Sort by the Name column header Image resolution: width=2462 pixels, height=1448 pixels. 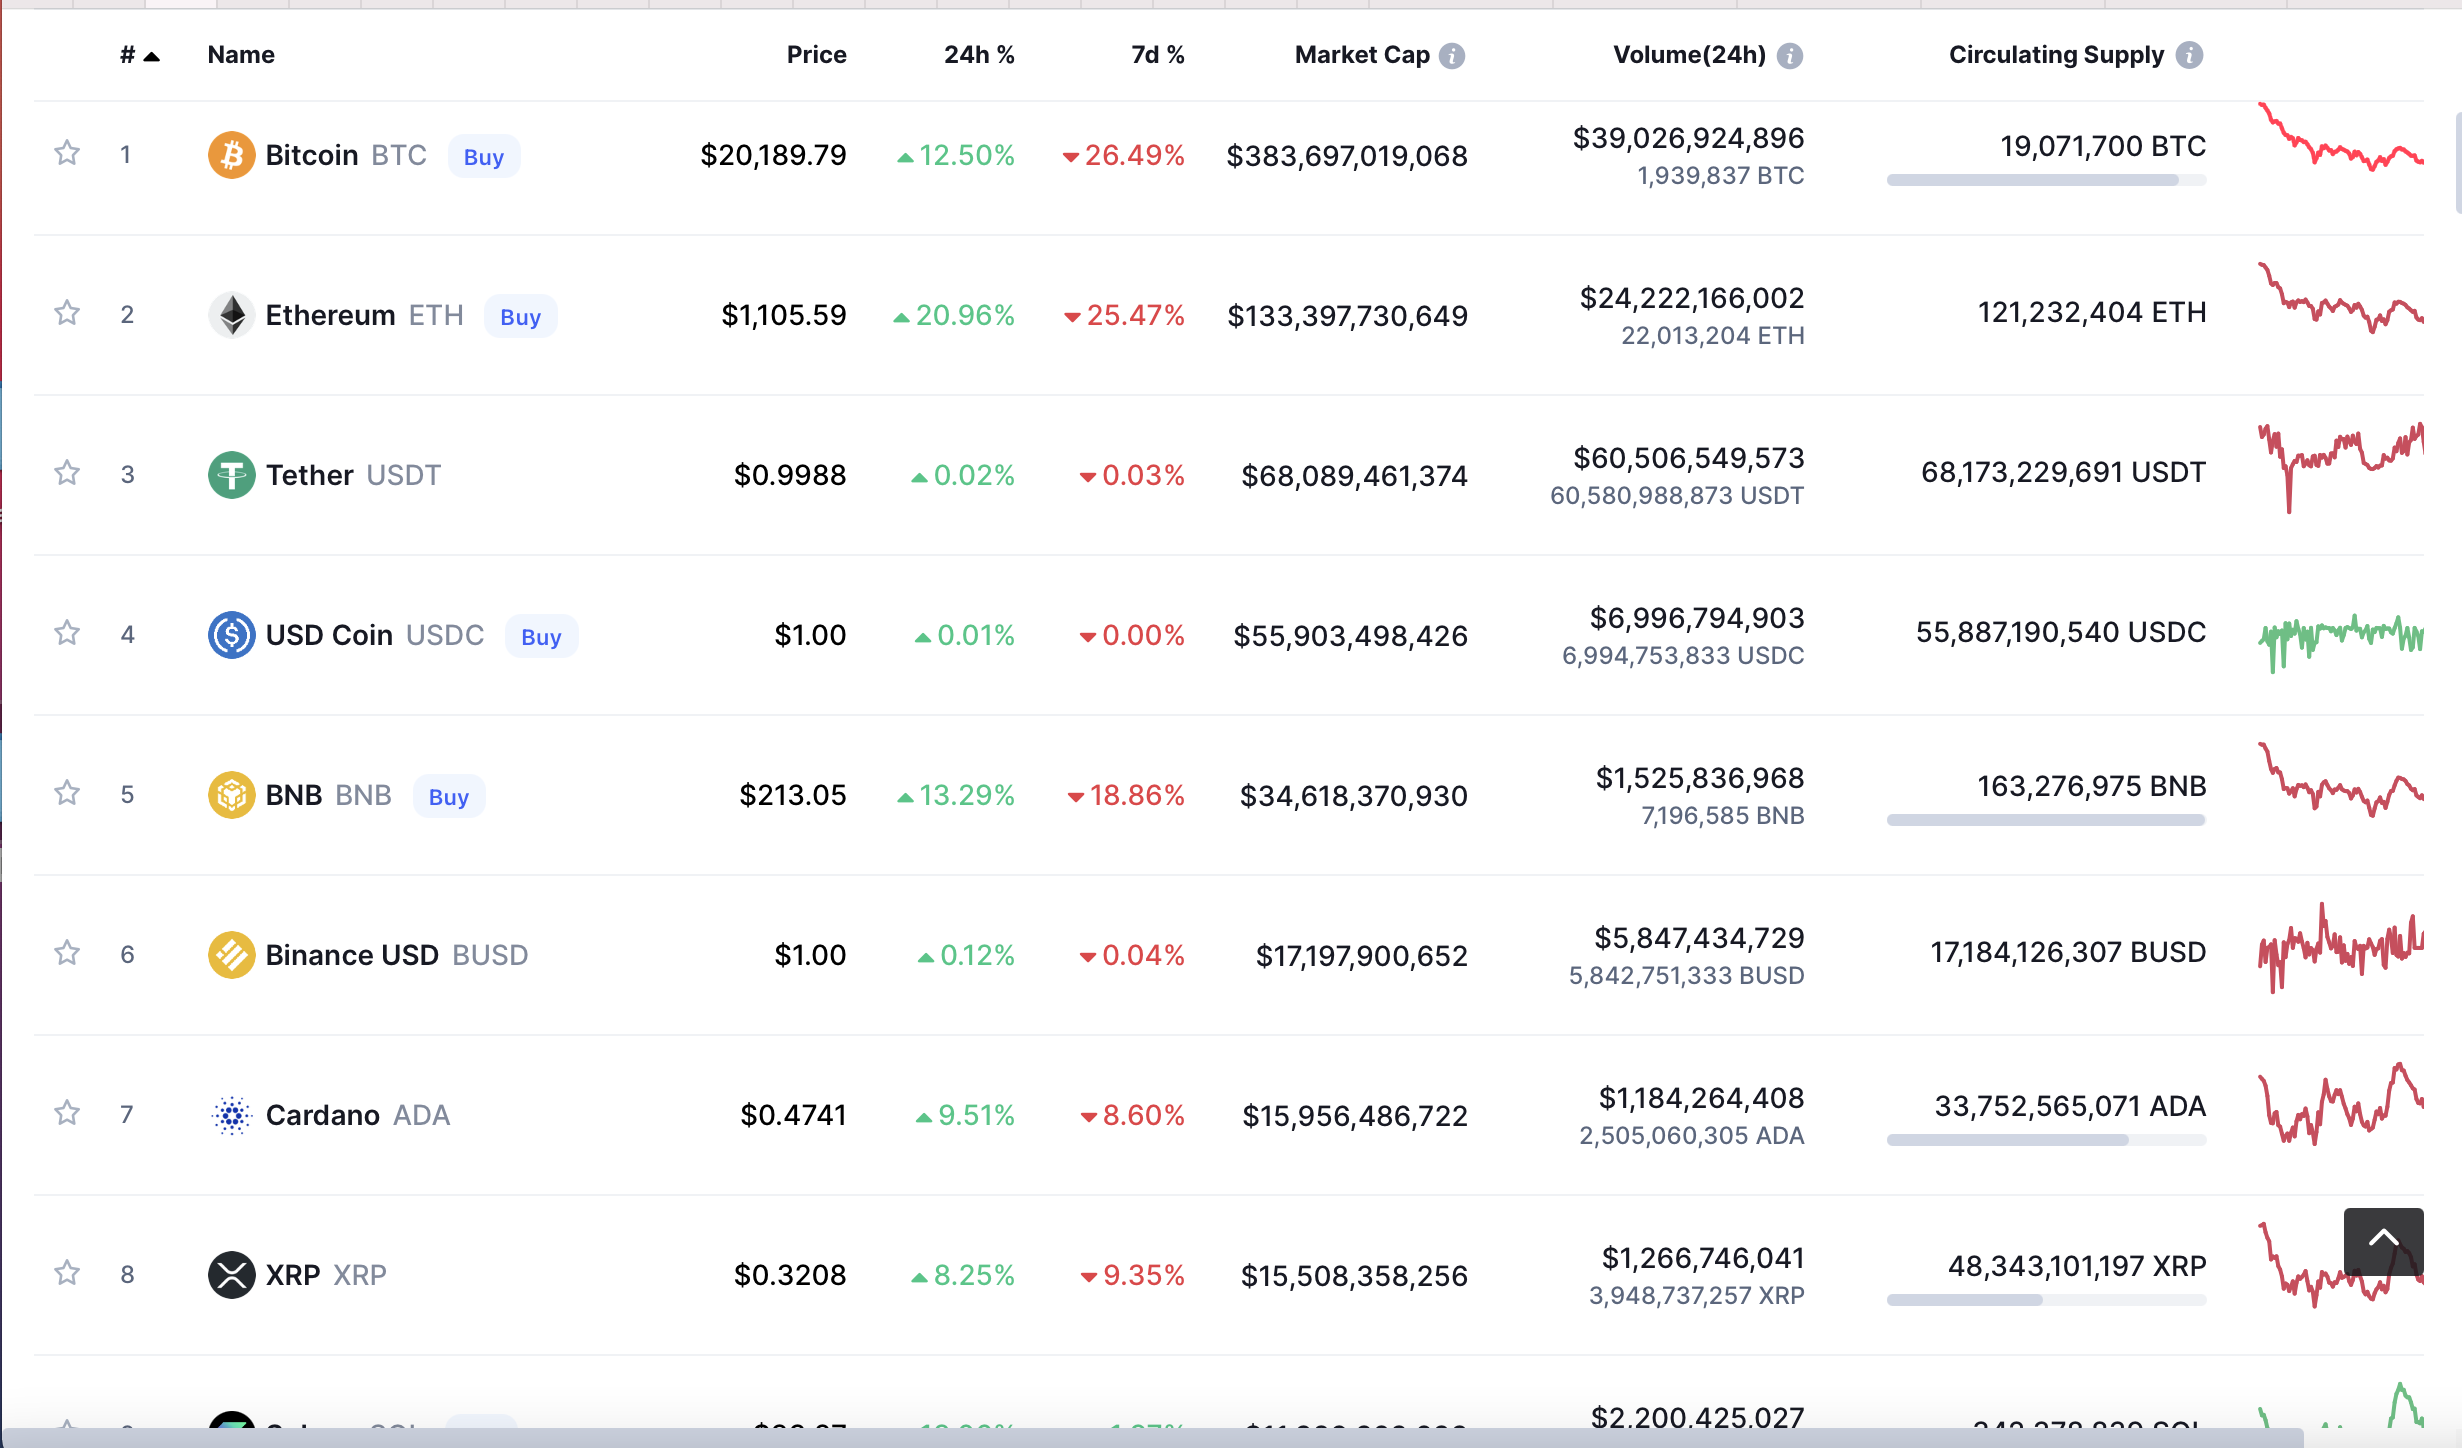point(241,55)
